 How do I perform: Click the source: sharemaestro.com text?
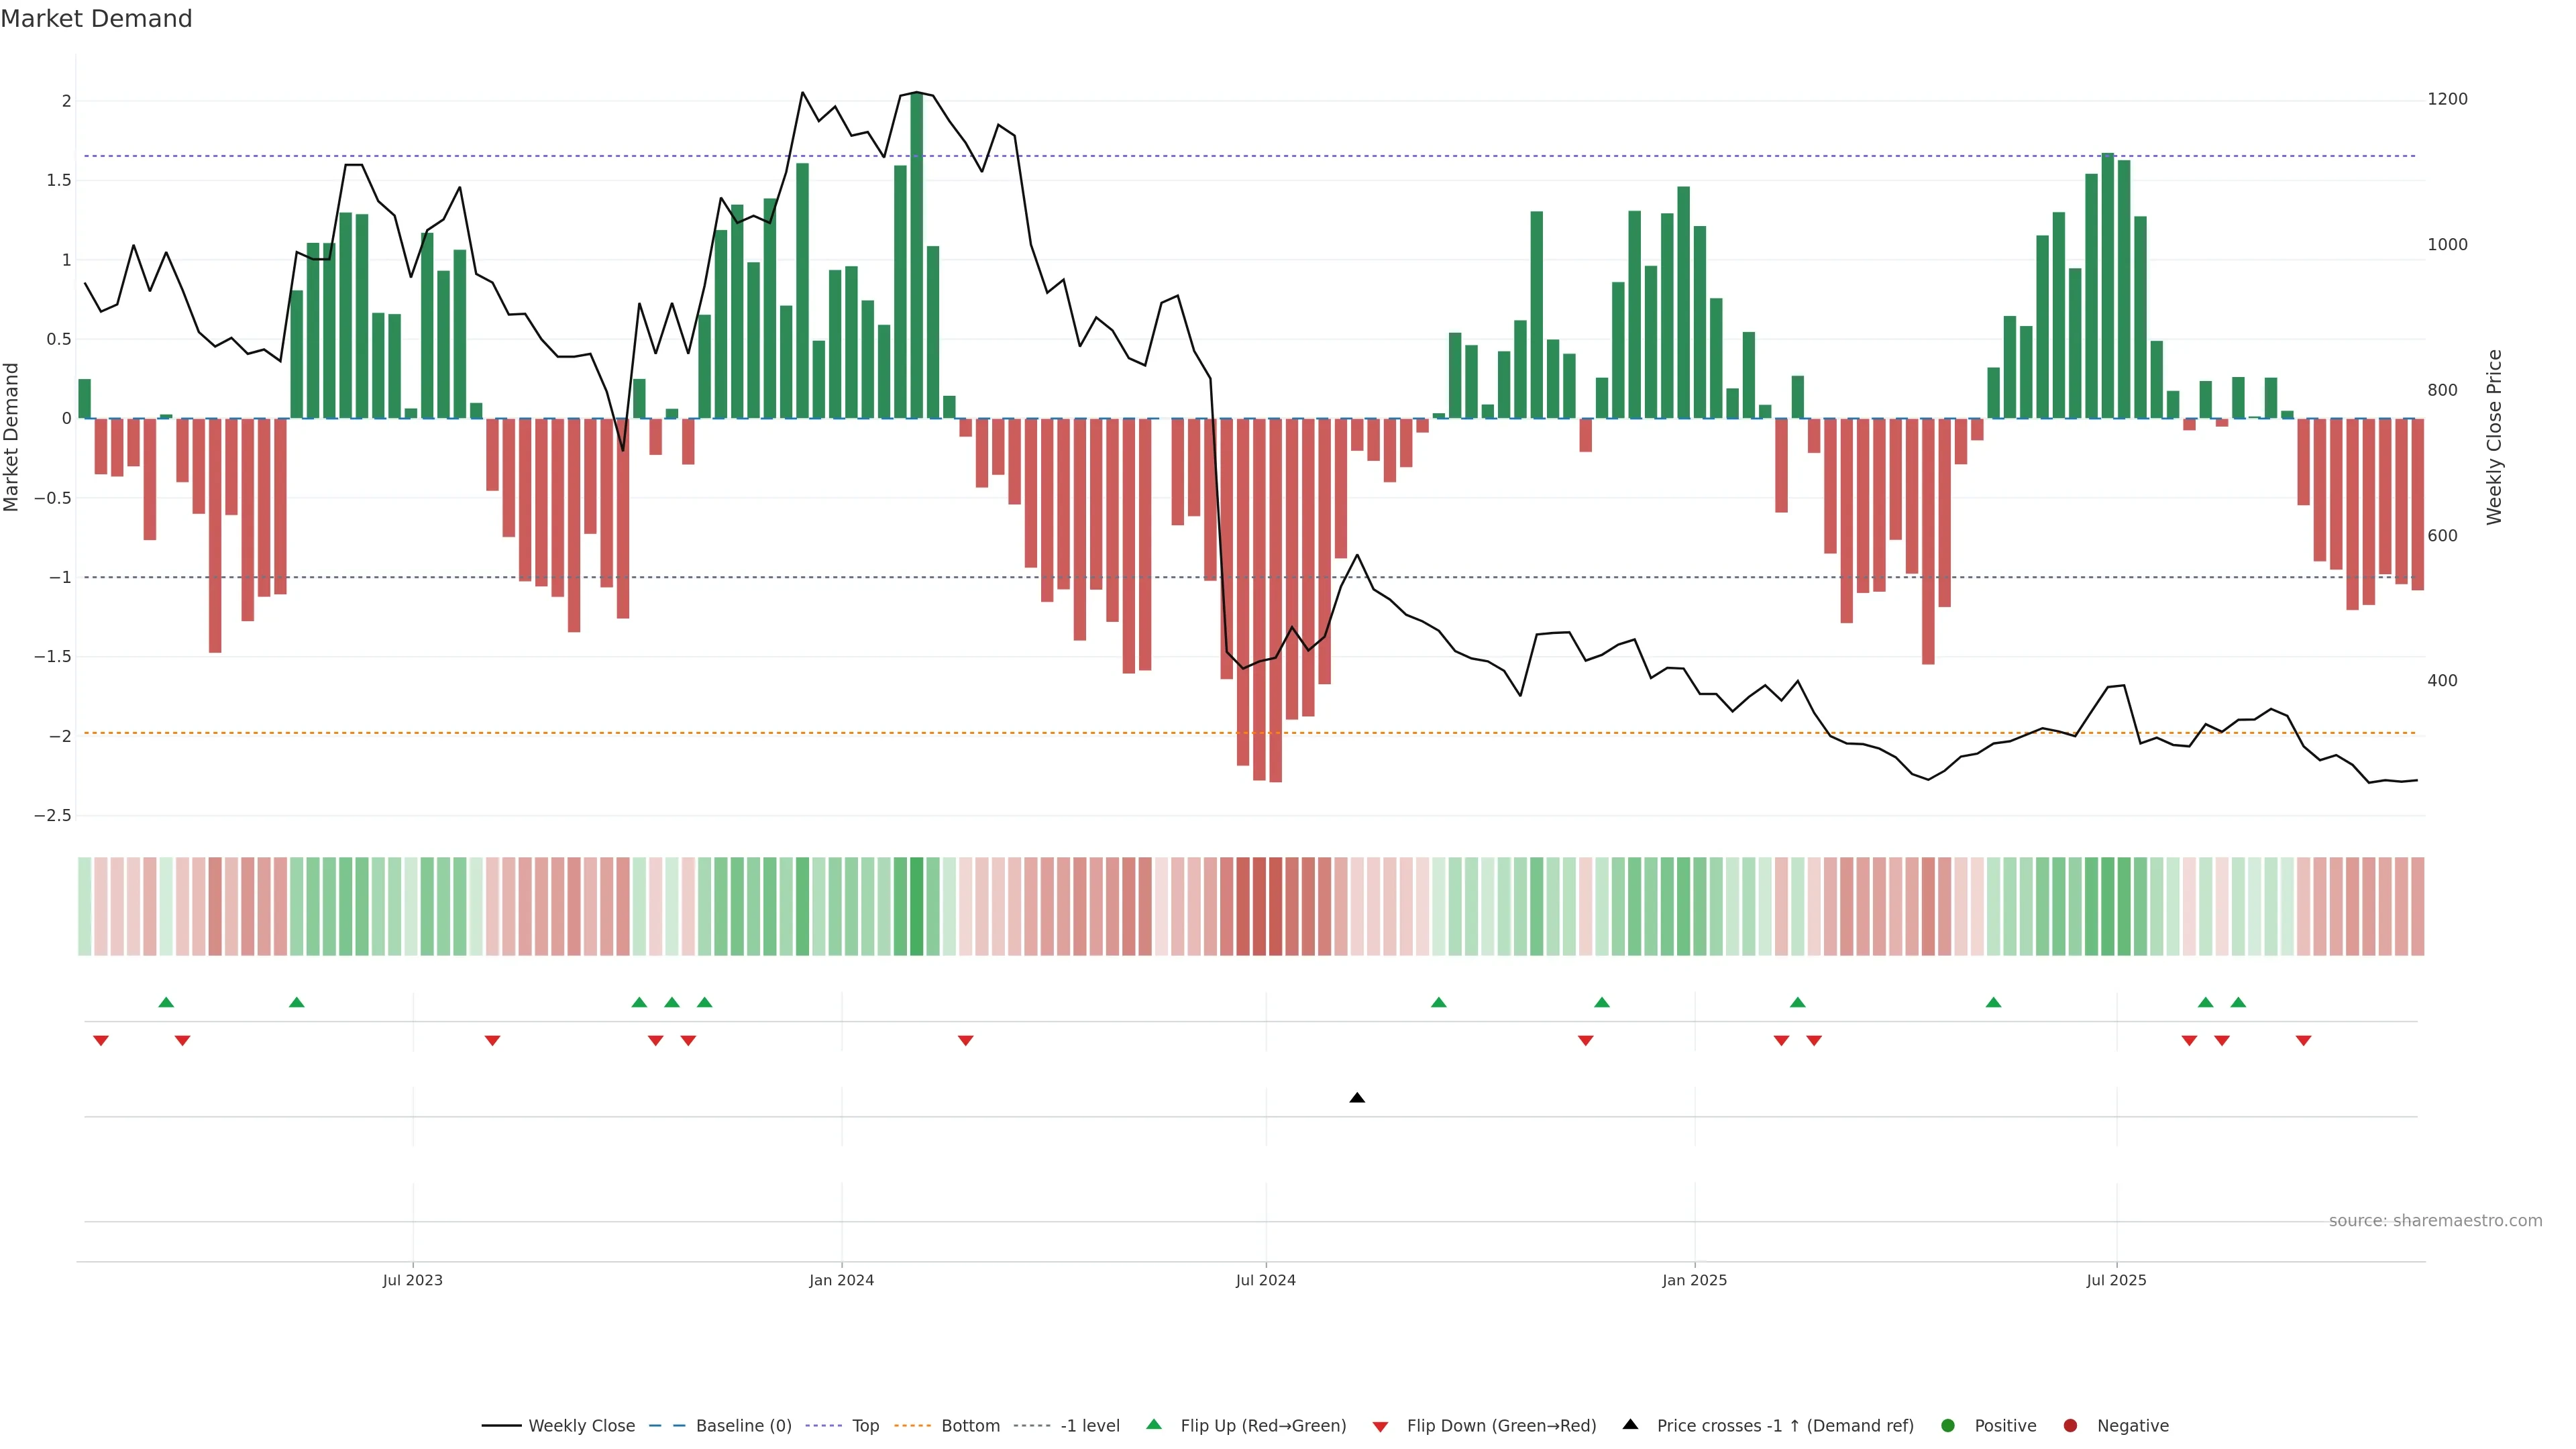point(2435,1220)
